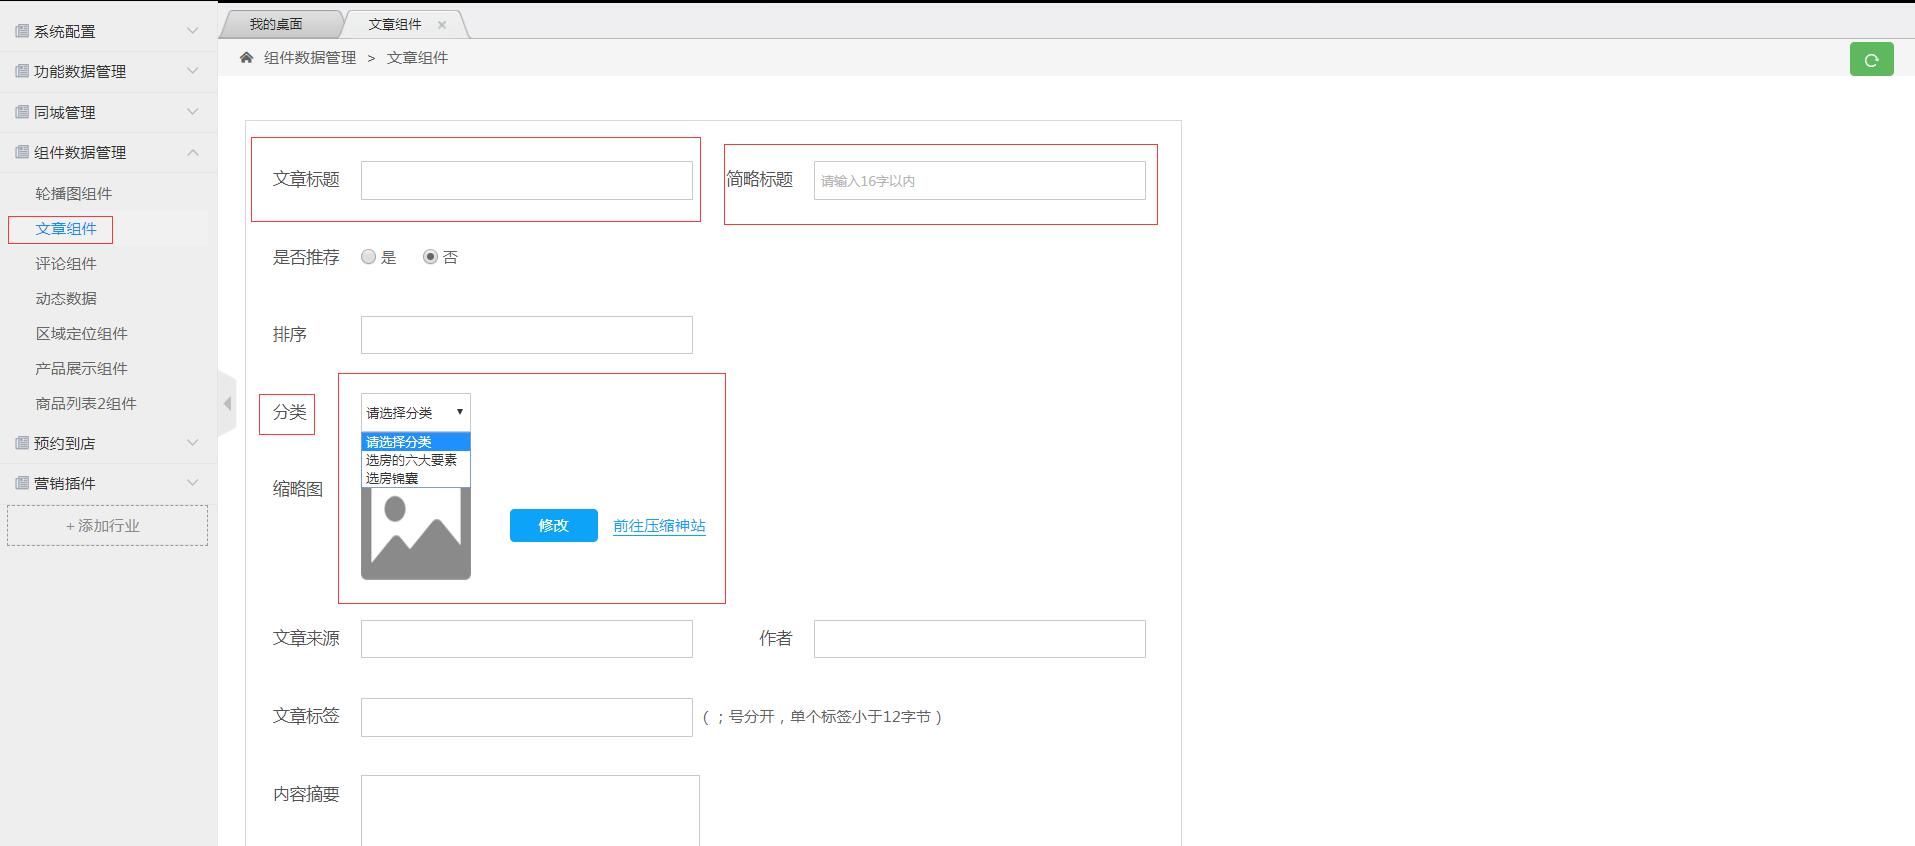Viewport: 1915px width, 846px height.
Task: Focus the 文章标题 input field
Action: click(x=526, y=180)
